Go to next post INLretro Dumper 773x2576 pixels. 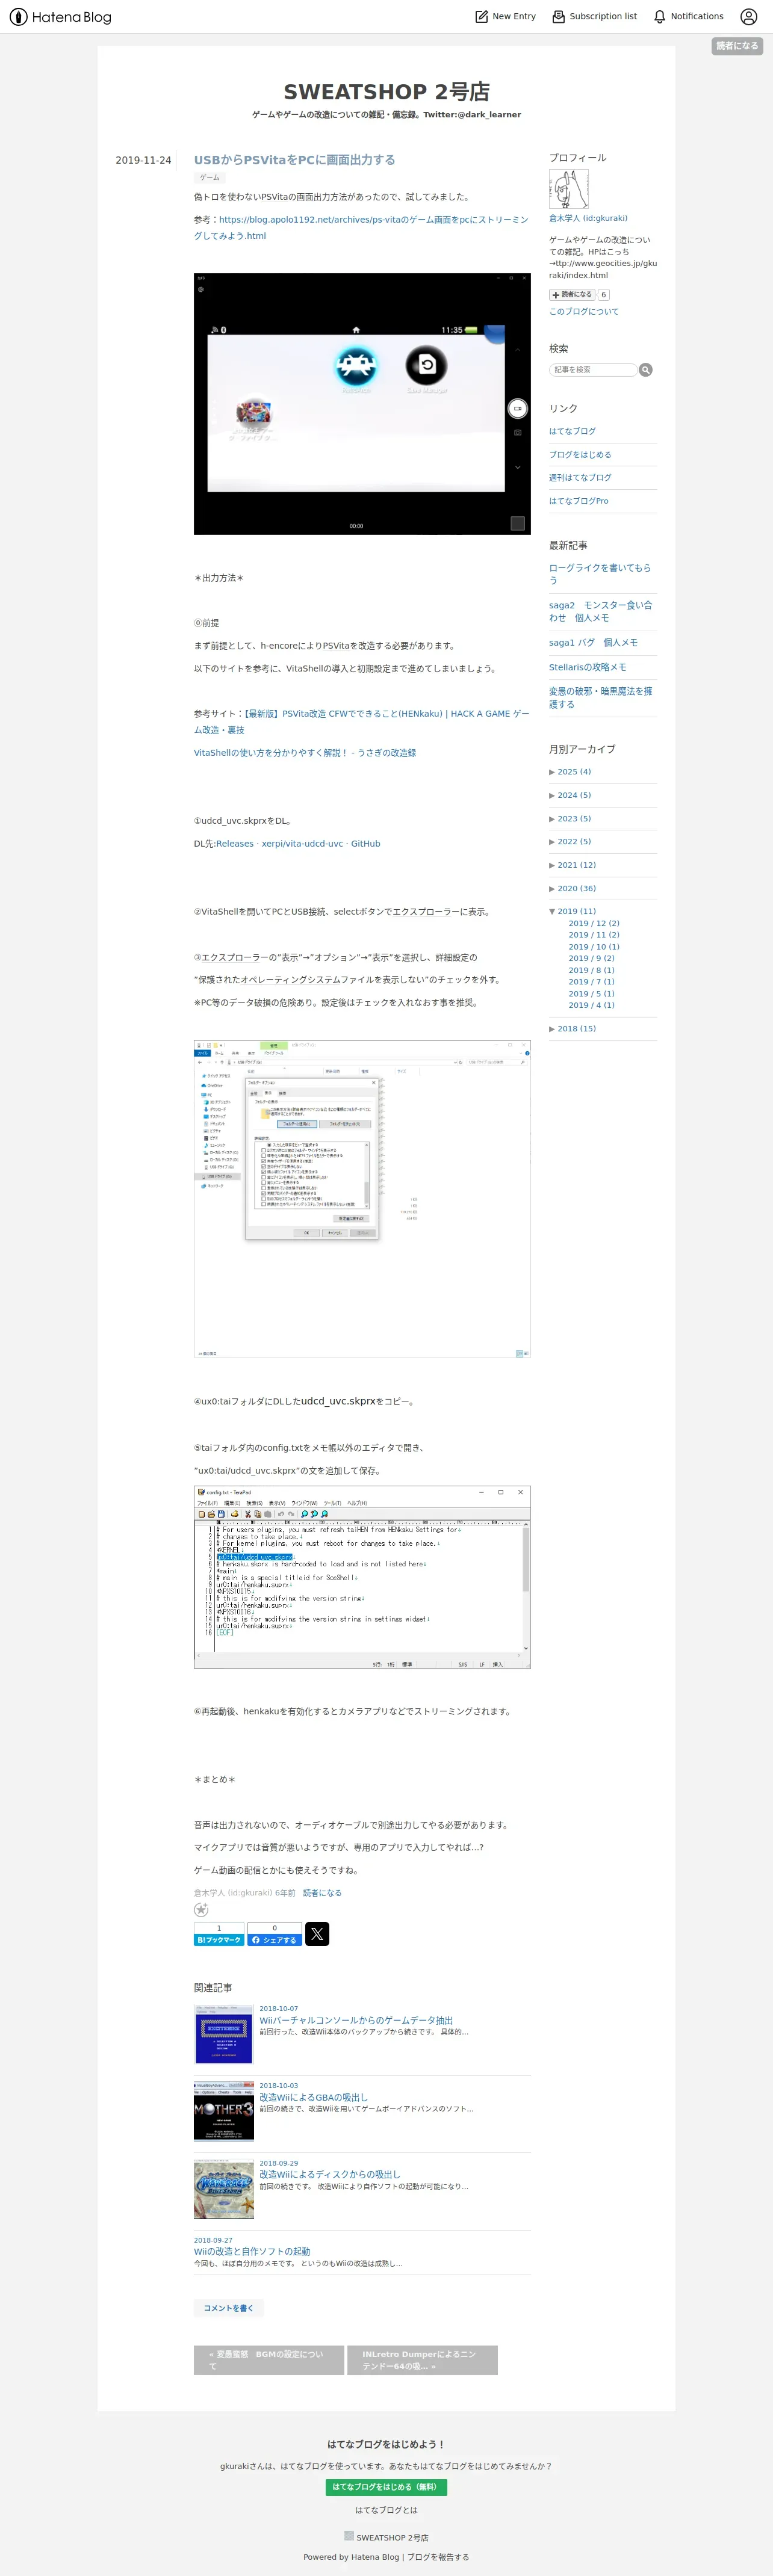pos(422,2360)
